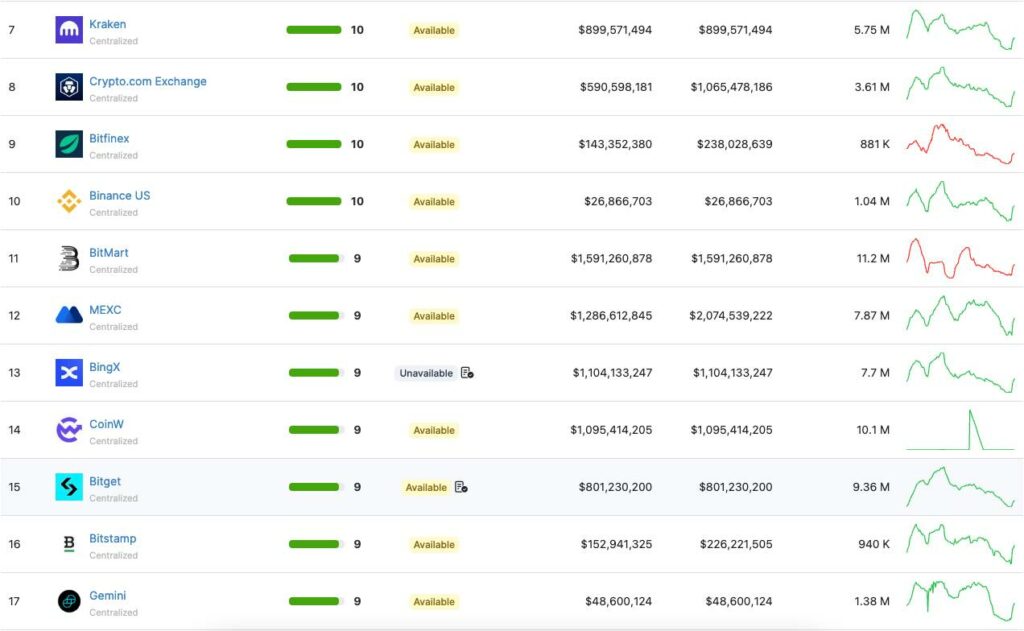Open the BingX exchange link
The image size is (1024, 631).
pos(104,367)
